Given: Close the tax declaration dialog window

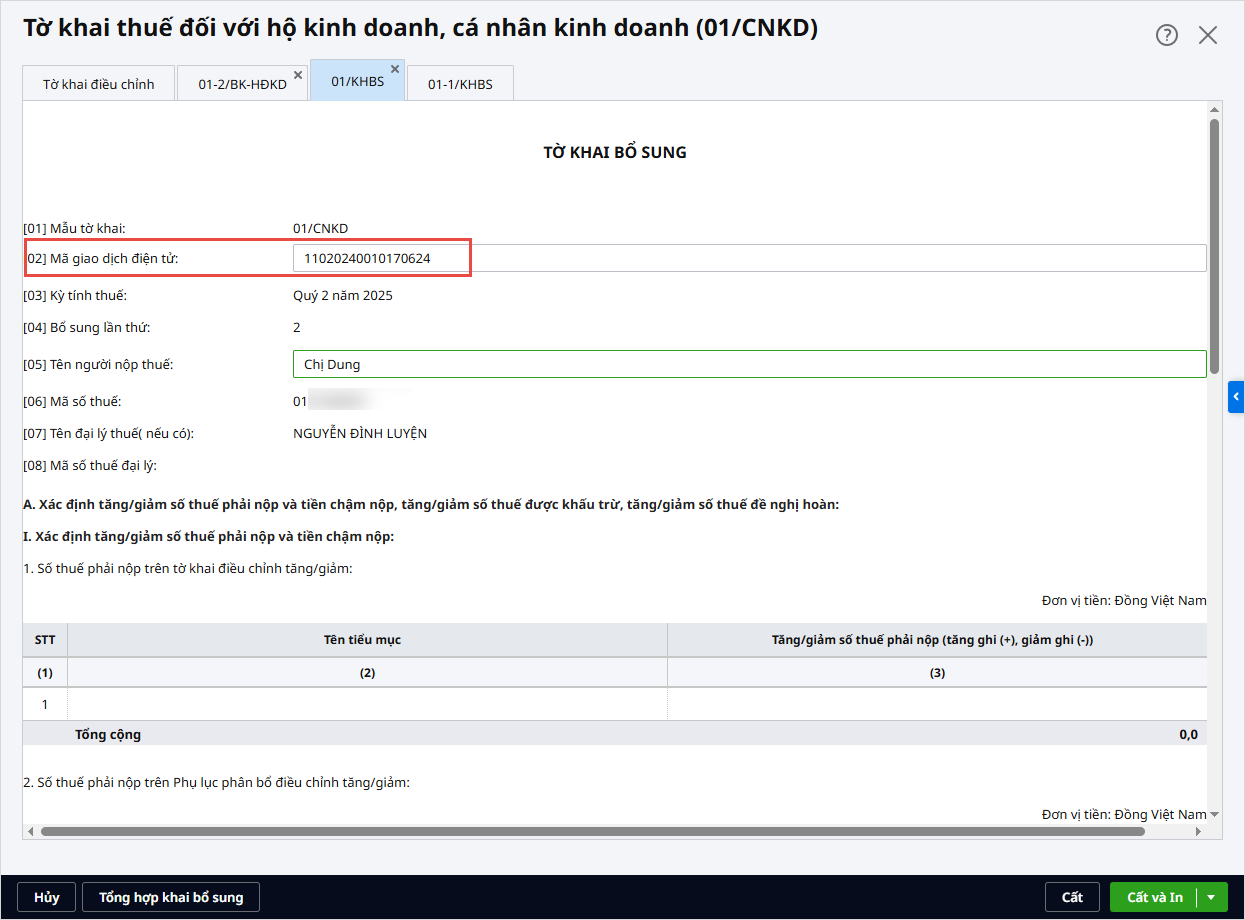Looking at the screenshot, I should [1208, 35].
